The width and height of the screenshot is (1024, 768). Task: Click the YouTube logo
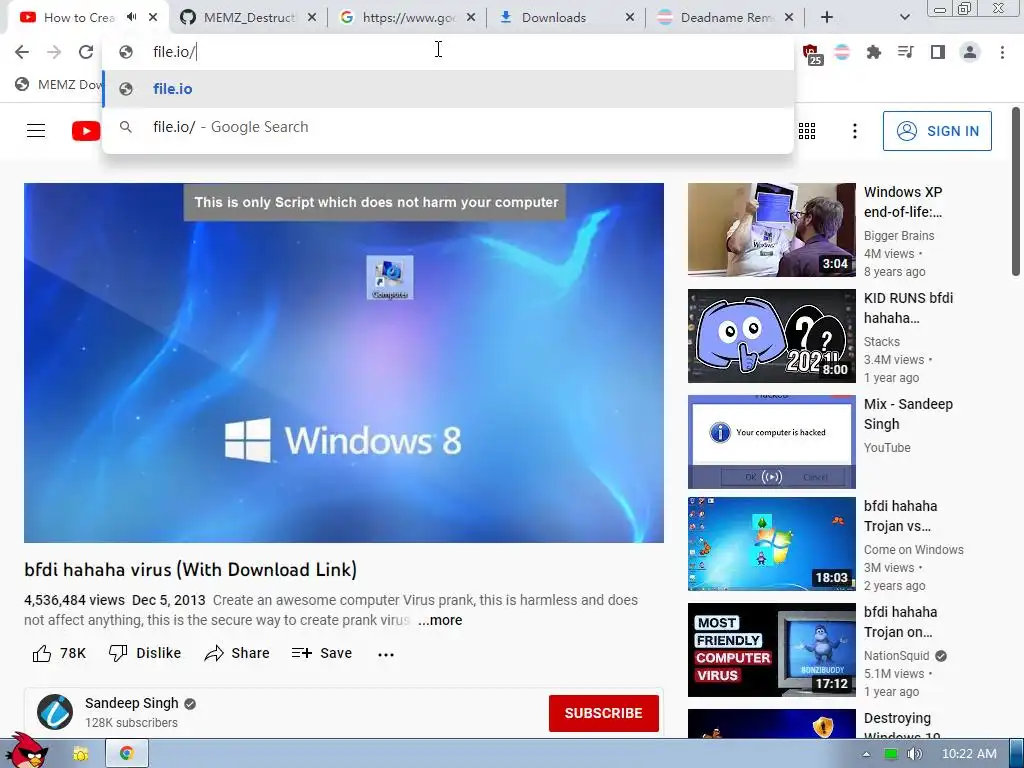click(86, 131)
